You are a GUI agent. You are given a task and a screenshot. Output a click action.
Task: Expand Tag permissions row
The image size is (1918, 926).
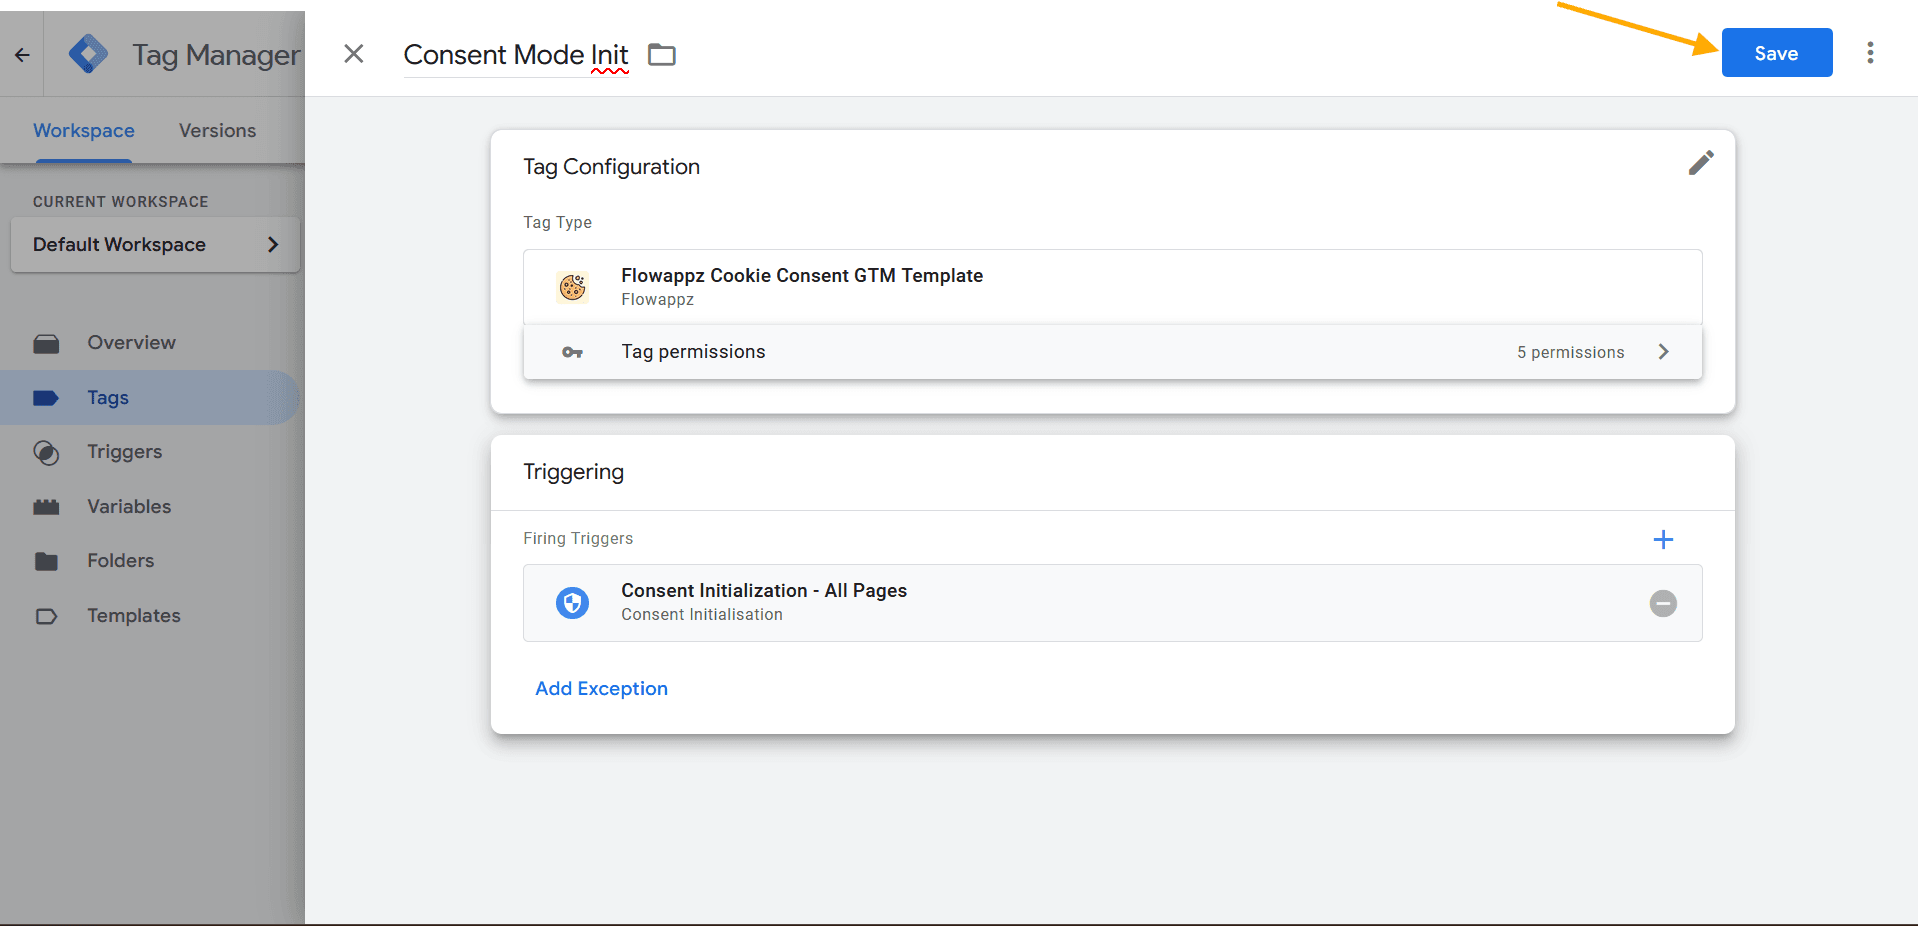coord(1112,352)
